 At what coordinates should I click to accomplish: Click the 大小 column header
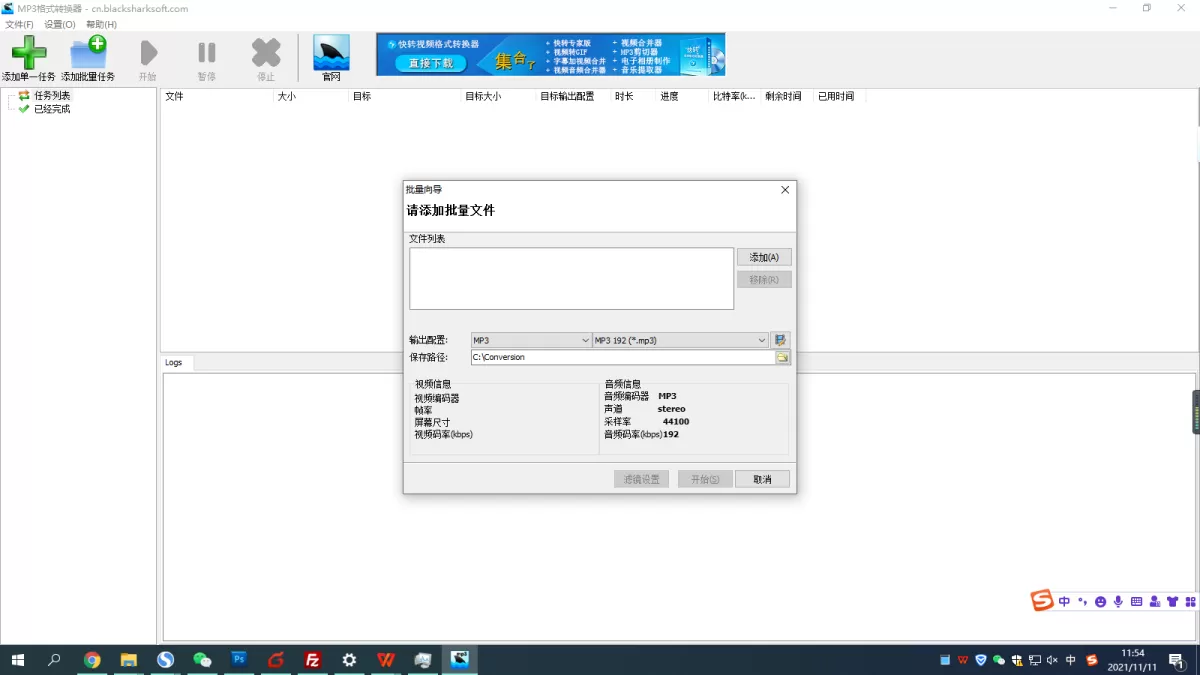point(311,97)
